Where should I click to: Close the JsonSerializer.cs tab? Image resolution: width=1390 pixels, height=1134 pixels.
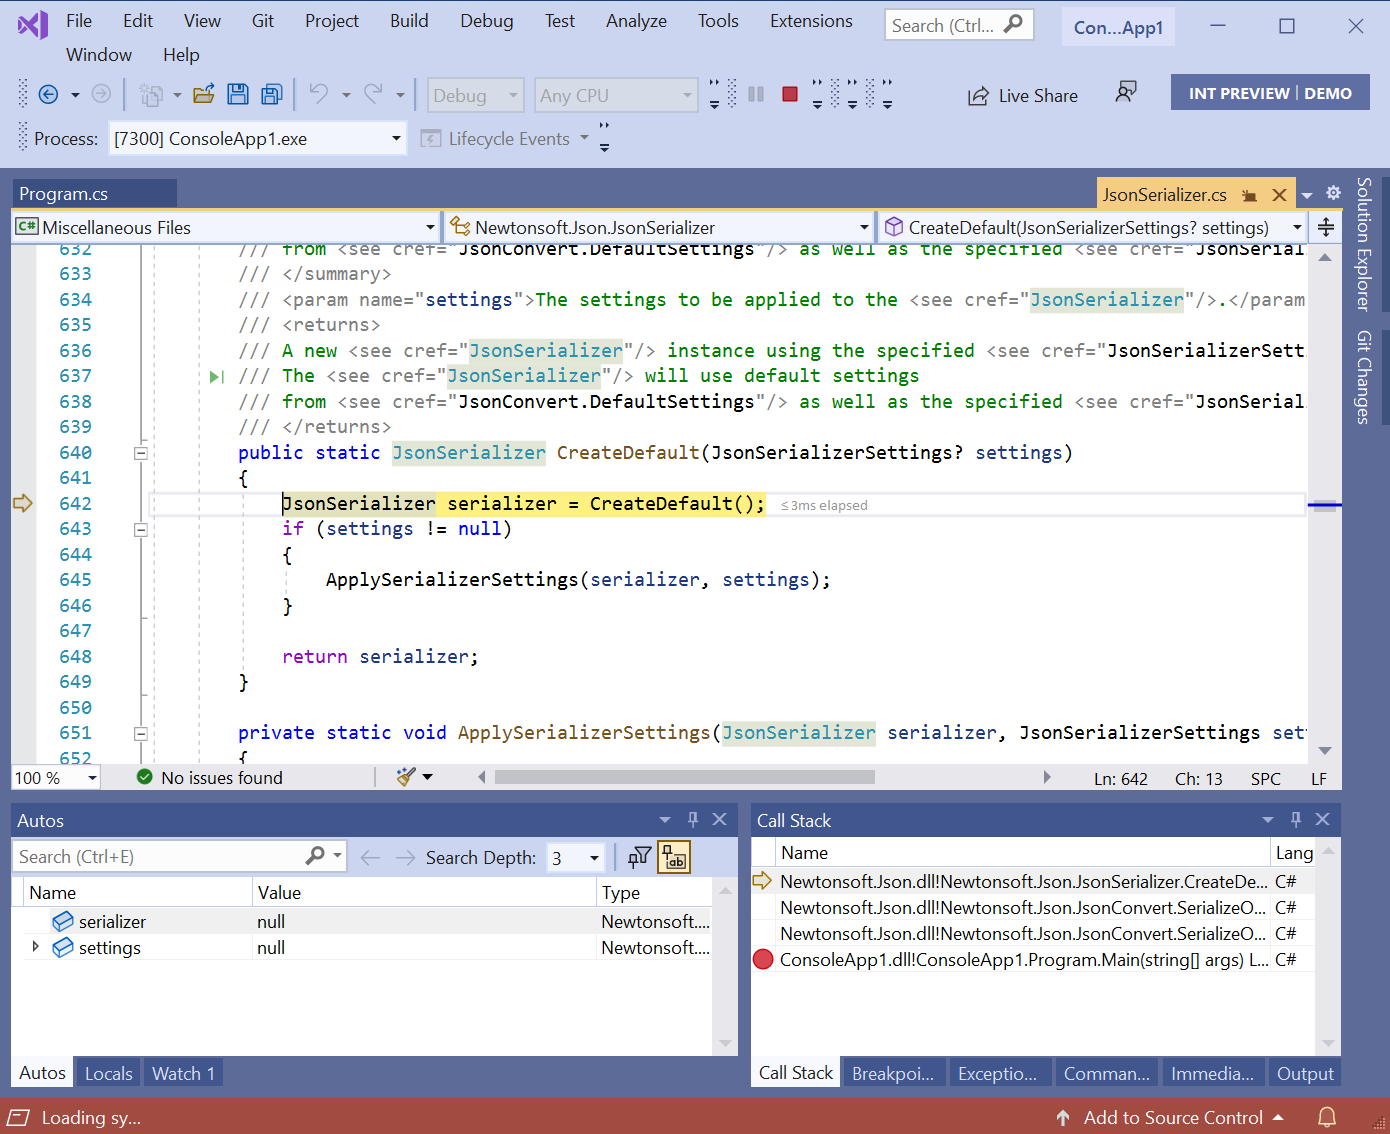[x=1279, y=195]
